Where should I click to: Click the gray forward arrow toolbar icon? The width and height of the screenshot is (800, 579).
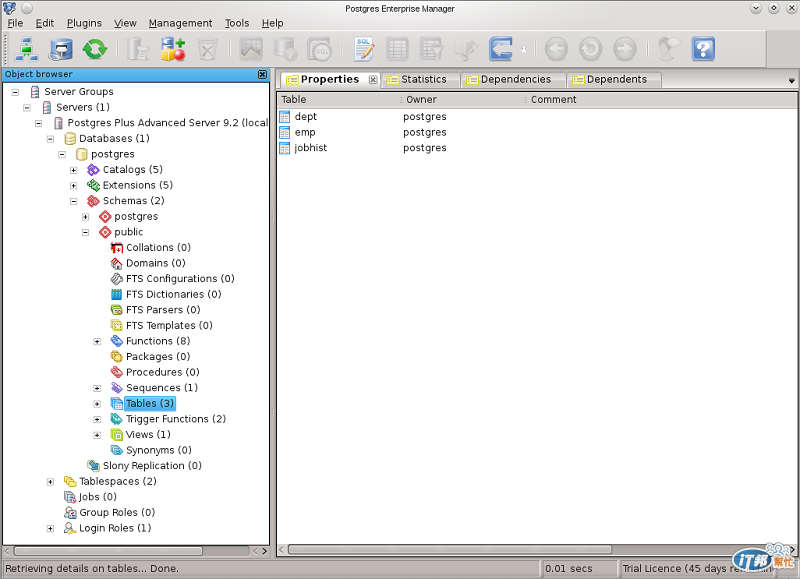coord(624,49)
